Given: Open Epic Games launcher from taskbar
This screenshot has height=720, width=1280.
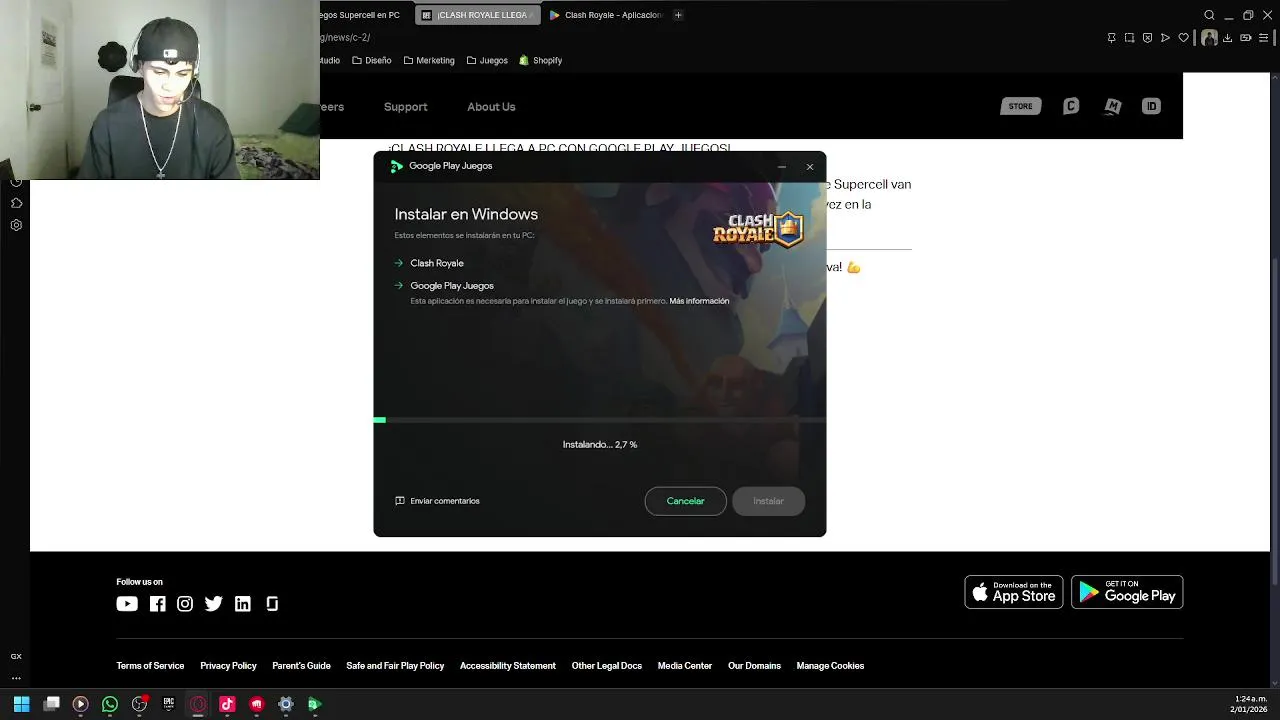Looking at the screenshot, I should pyautogui.click(x=168, y=704).
